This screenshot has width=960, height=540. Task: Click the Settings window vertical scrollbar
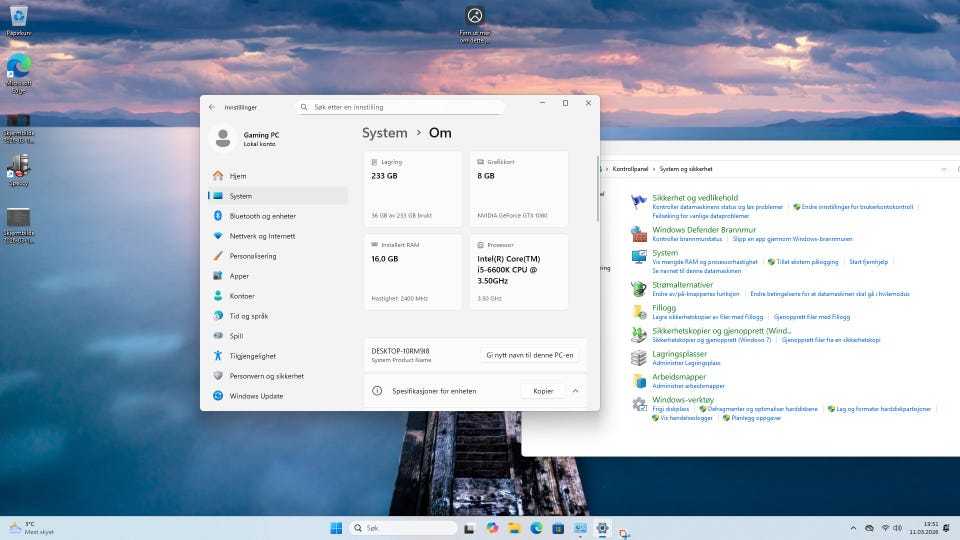click(598, 190)
